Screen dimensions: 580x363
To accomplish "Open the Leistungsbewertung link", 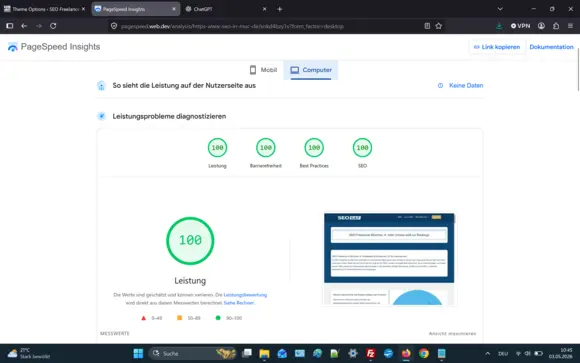I will coord(245,295).
